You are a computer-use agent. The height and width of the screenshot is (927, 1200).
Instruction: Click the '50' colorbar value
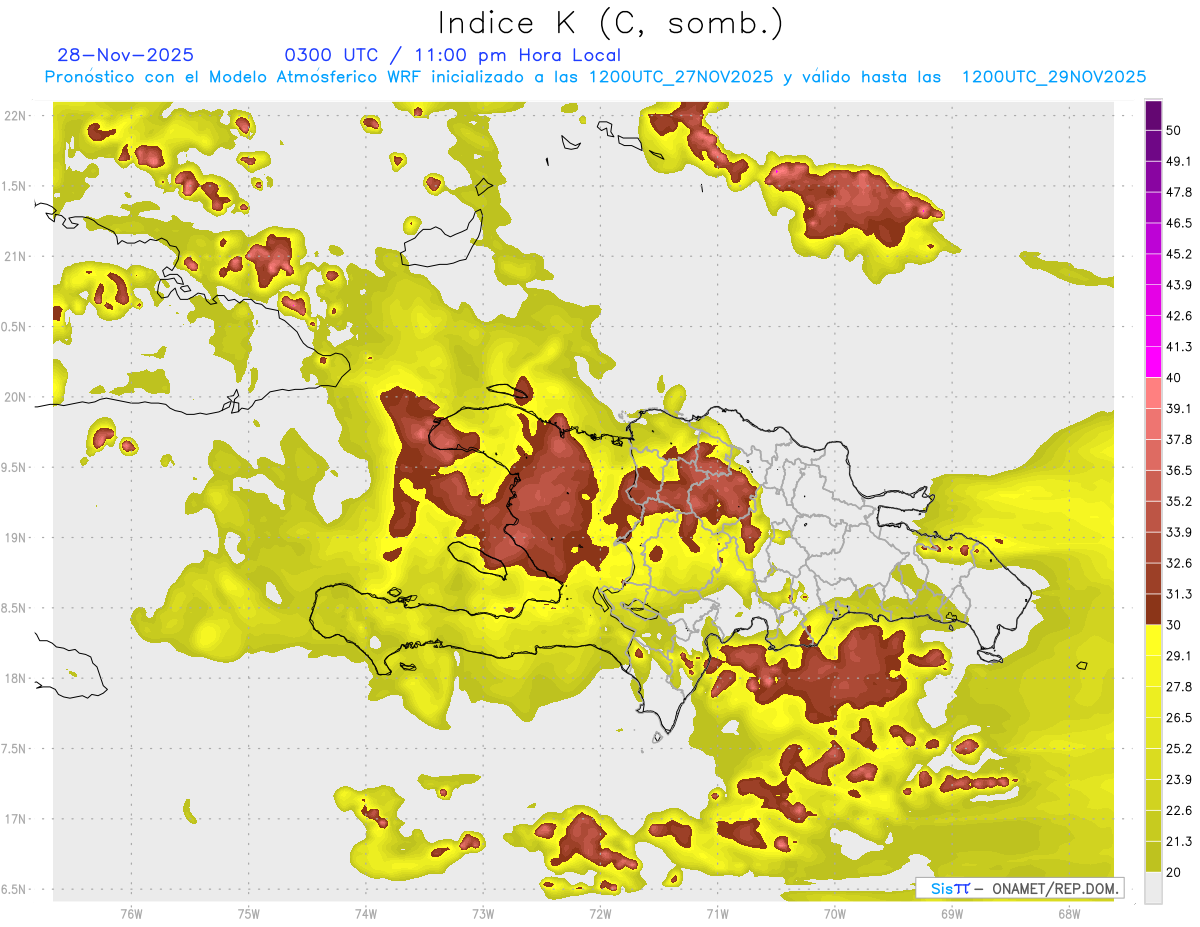(1174, 130)
